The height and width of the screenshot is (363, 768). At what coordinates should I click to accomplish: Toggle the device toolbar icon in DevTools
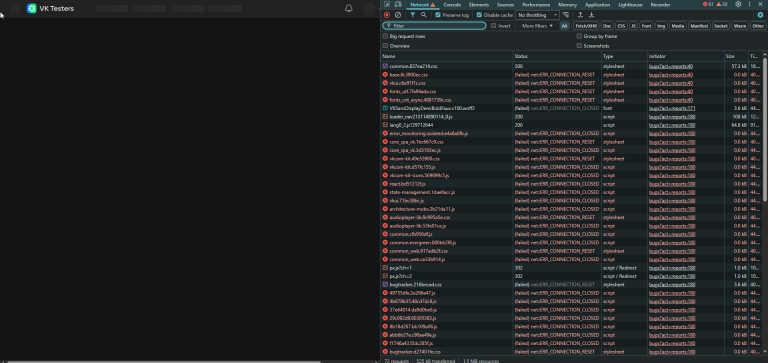(398, 4)
